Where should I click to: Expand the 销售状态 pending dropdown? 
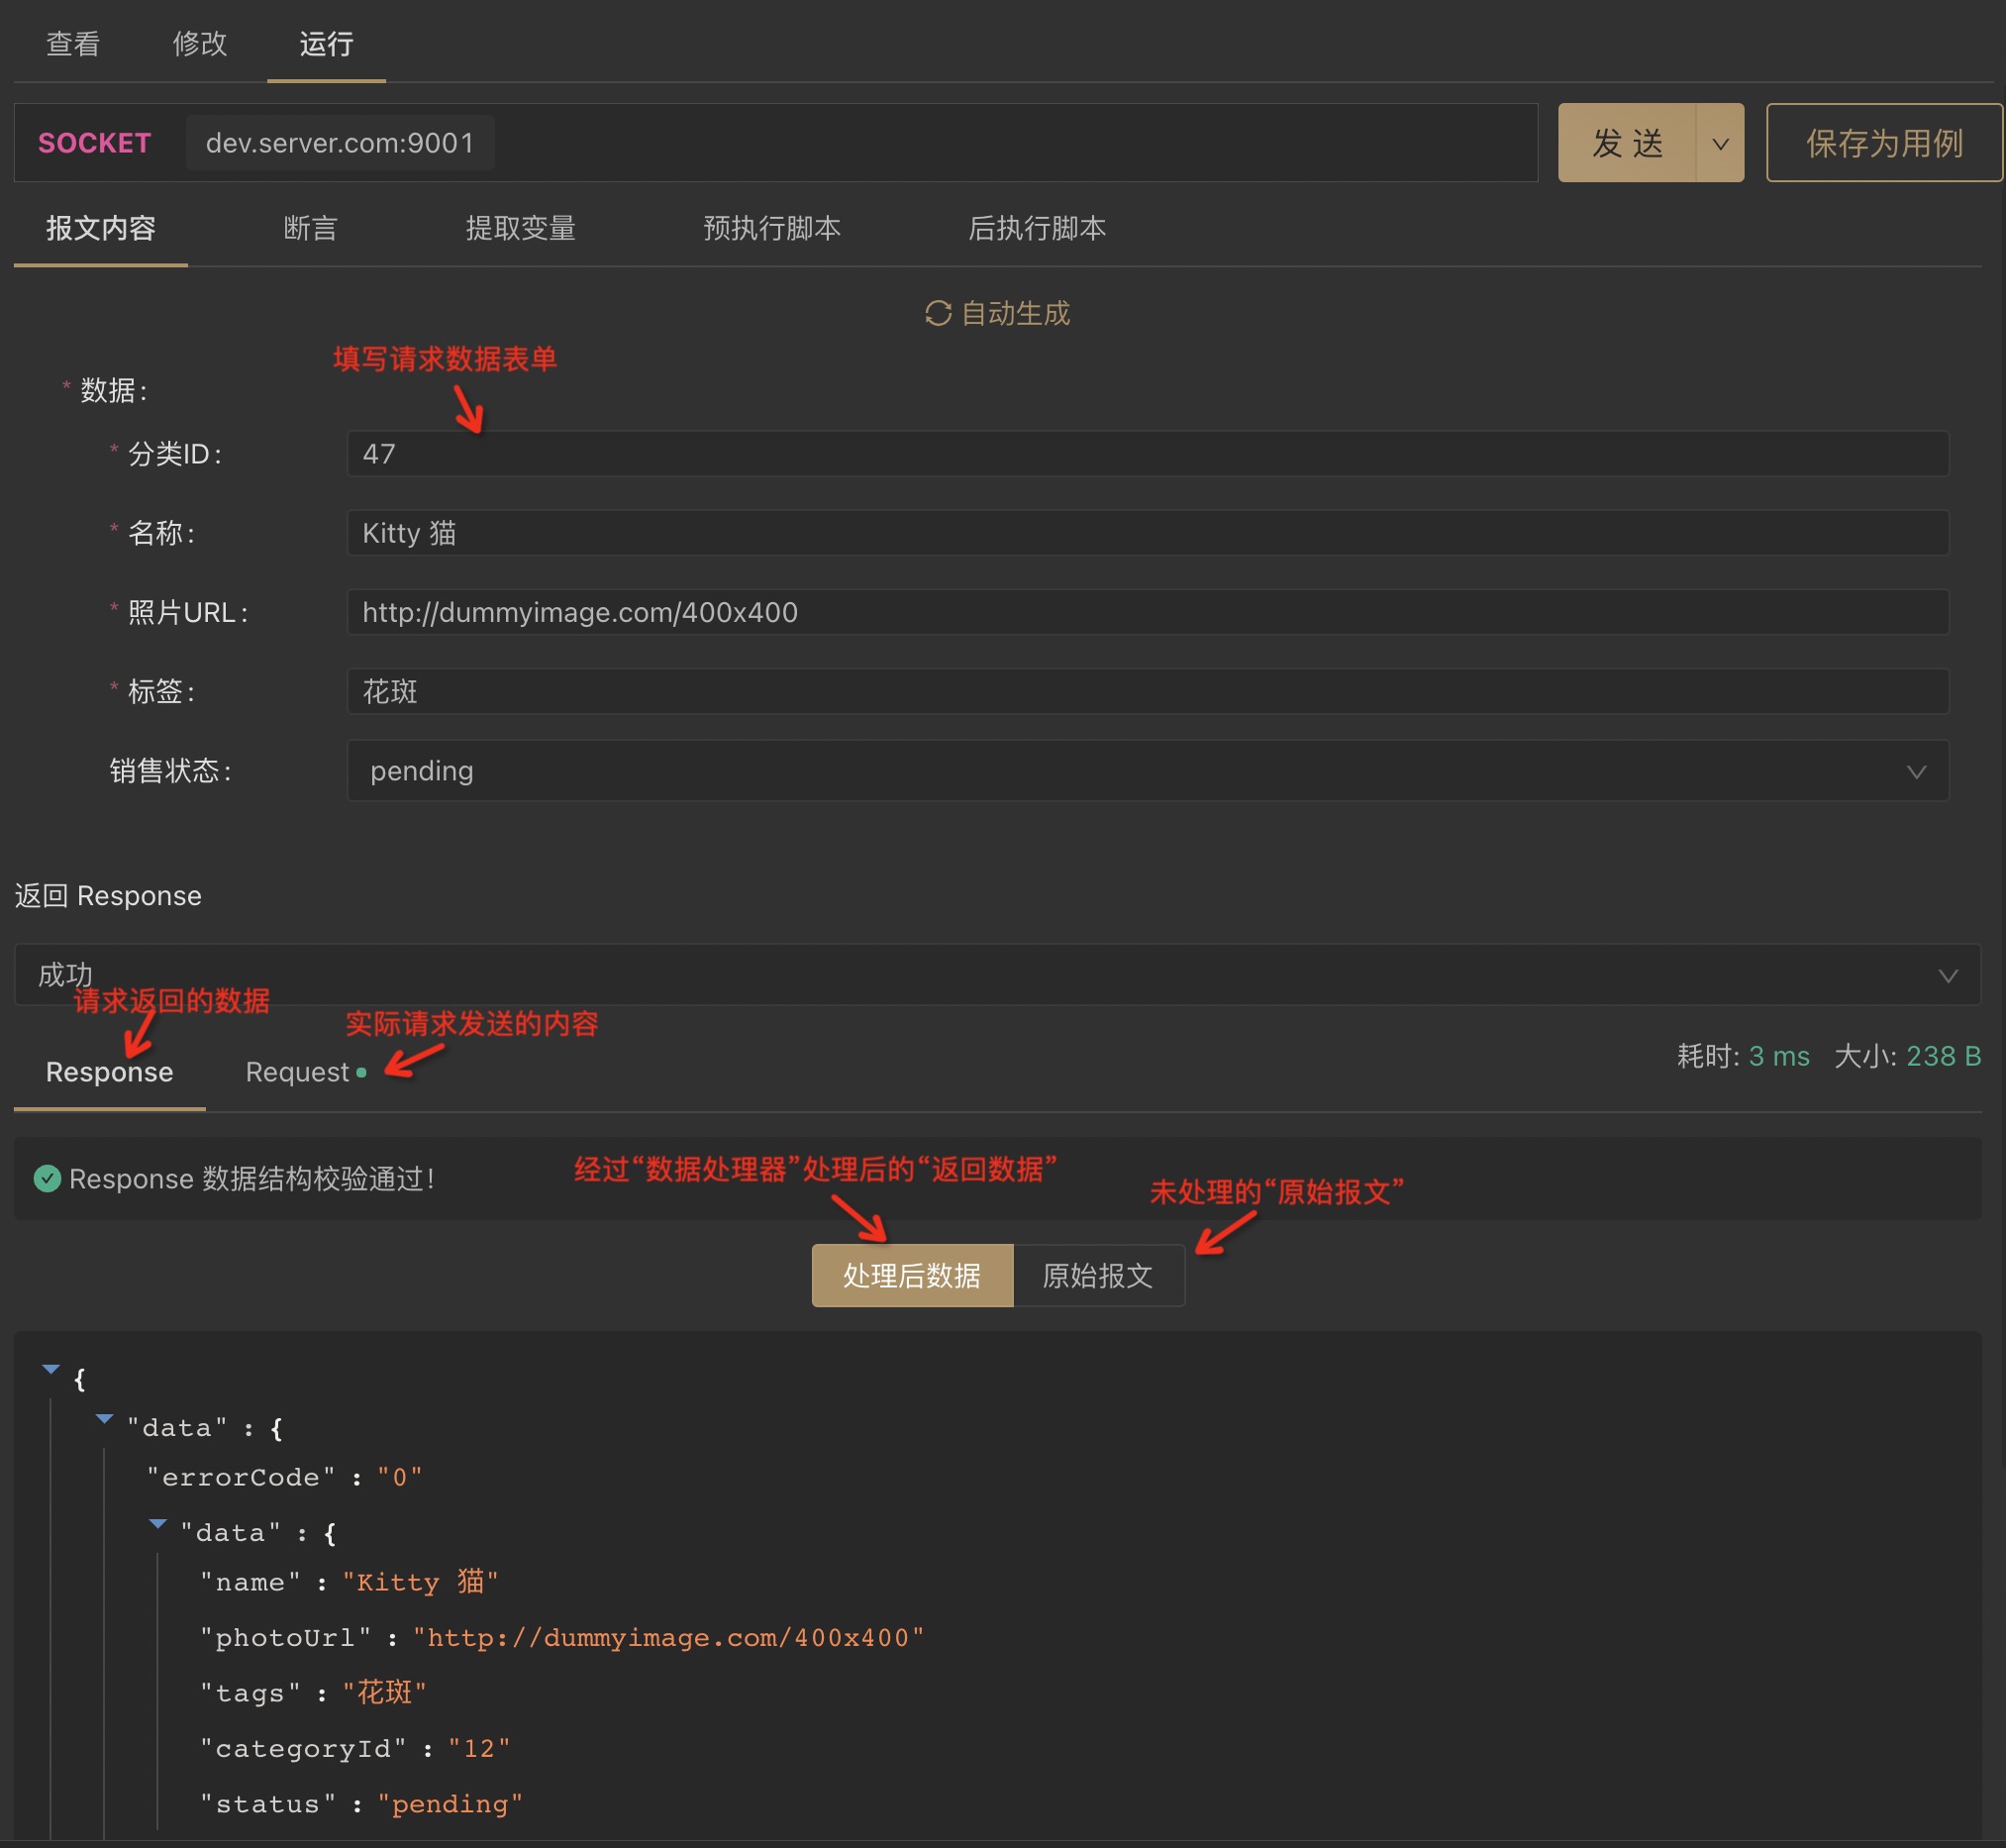(1147, 771)
